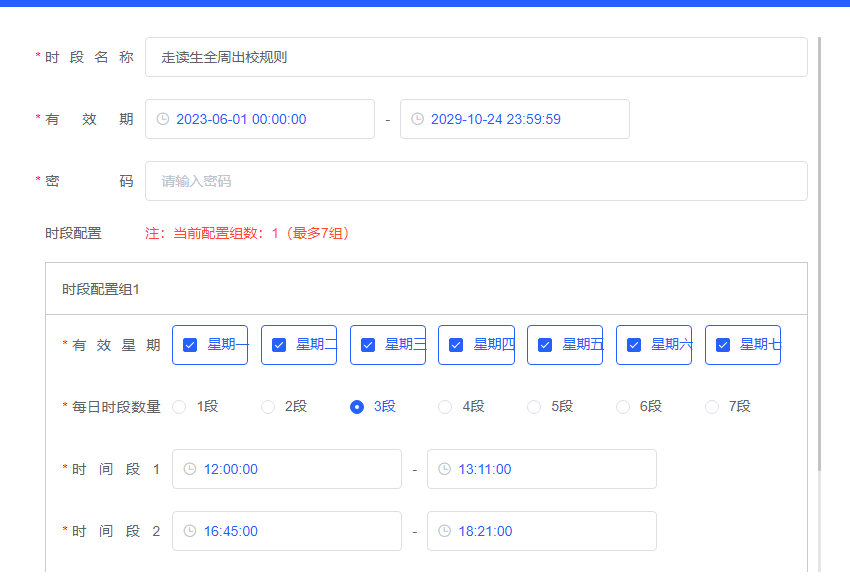Image resolution: width=850 pixels, height=580 pixels.
Task: Select the 1段 daily period radio
Action: pos(180,407)
